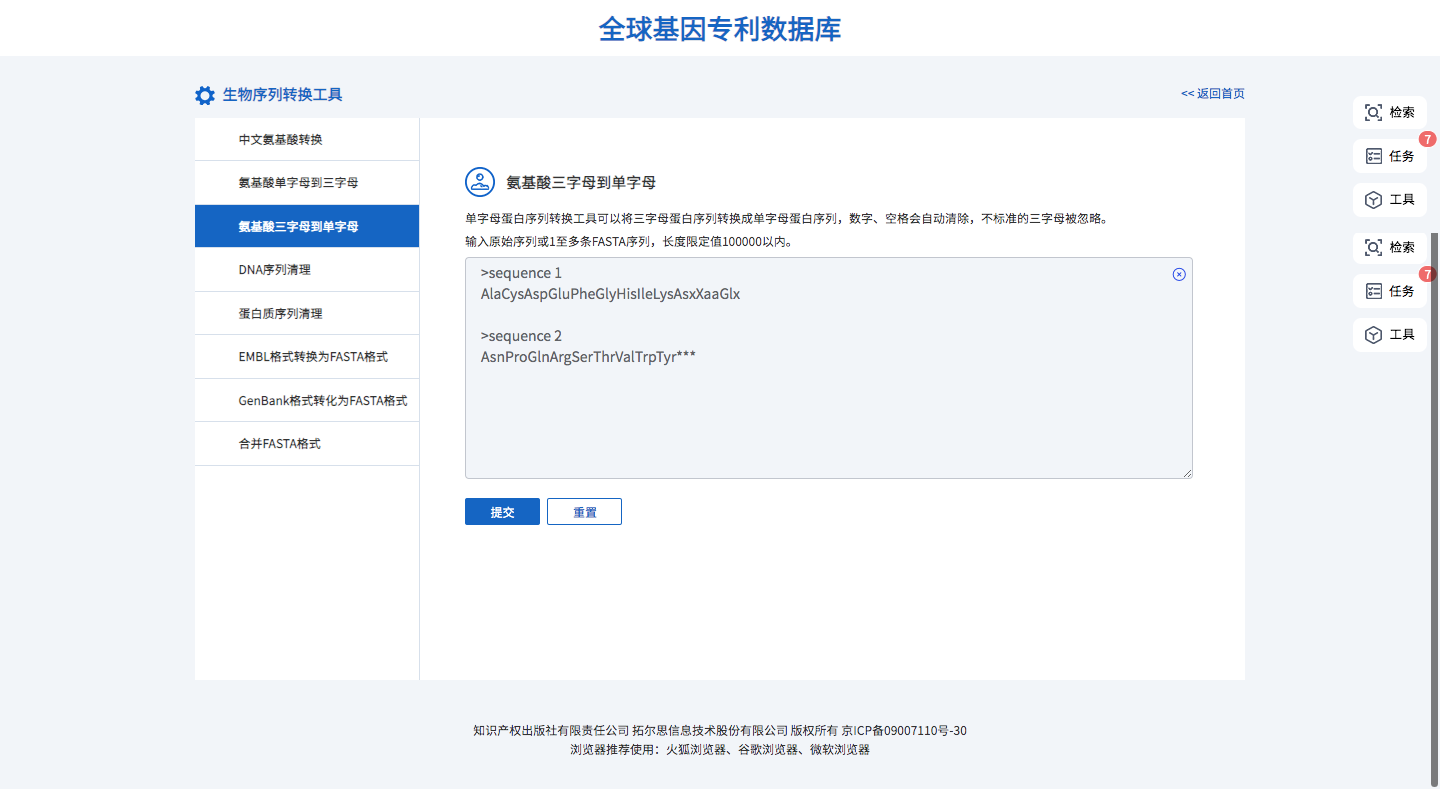Viewport: 1440px width, 790px height.
Task: Open the 蛋白质序列清理 tool
Action: coord(307,313)
